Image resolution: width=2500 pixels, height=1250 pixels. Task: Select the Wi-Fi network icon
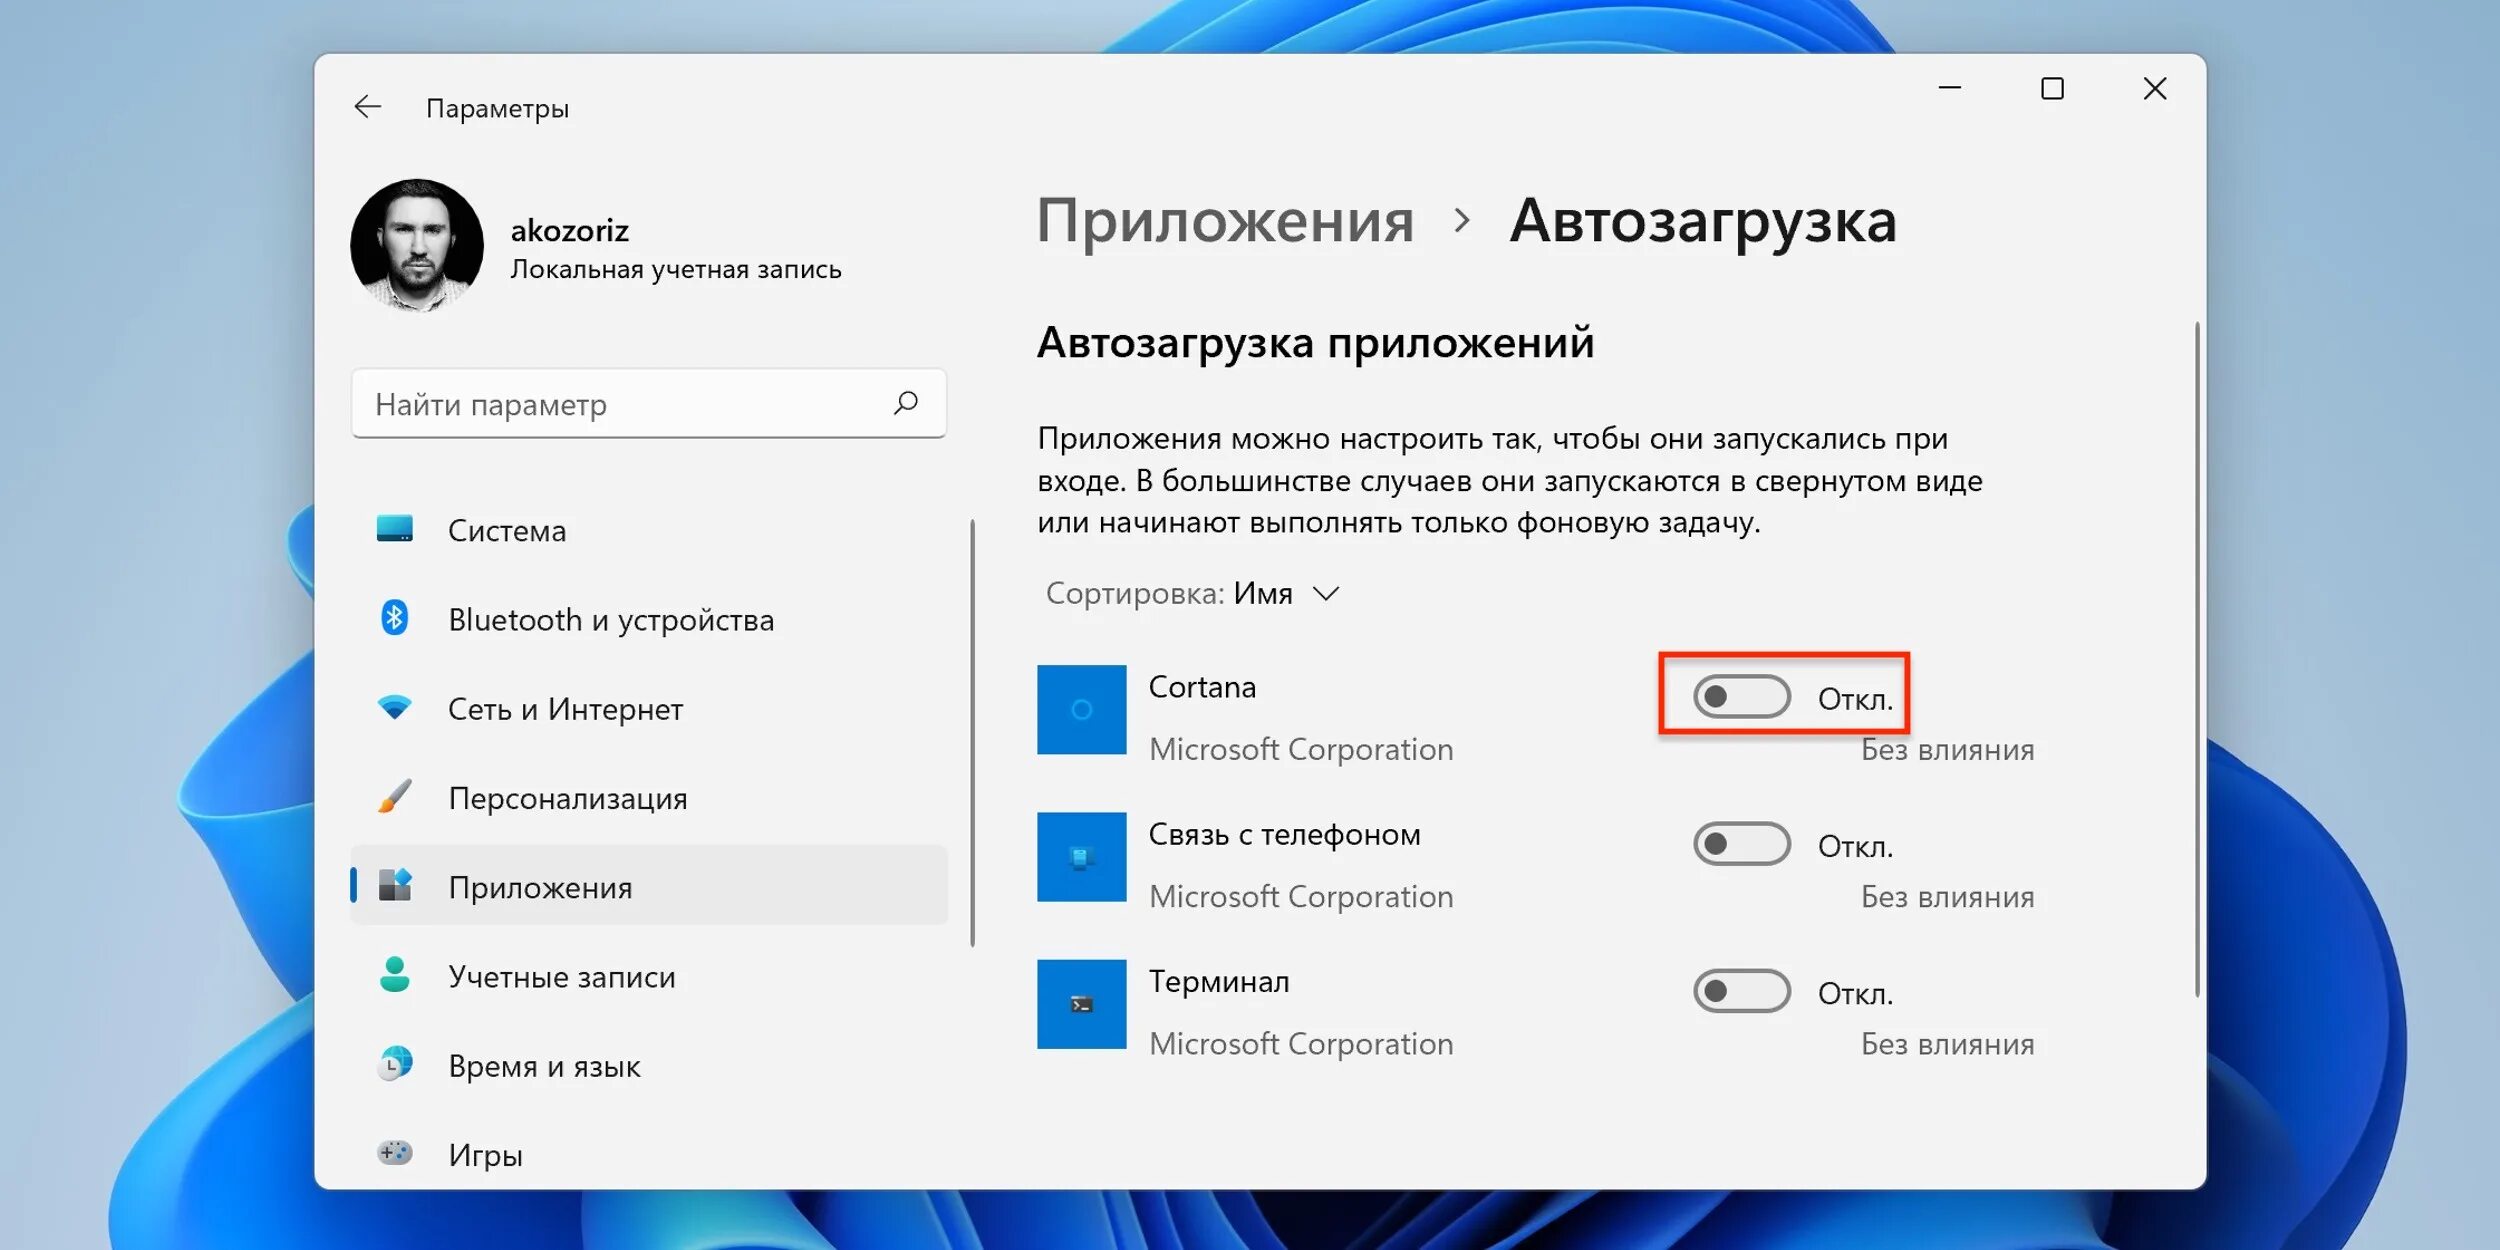coord(395,707)
